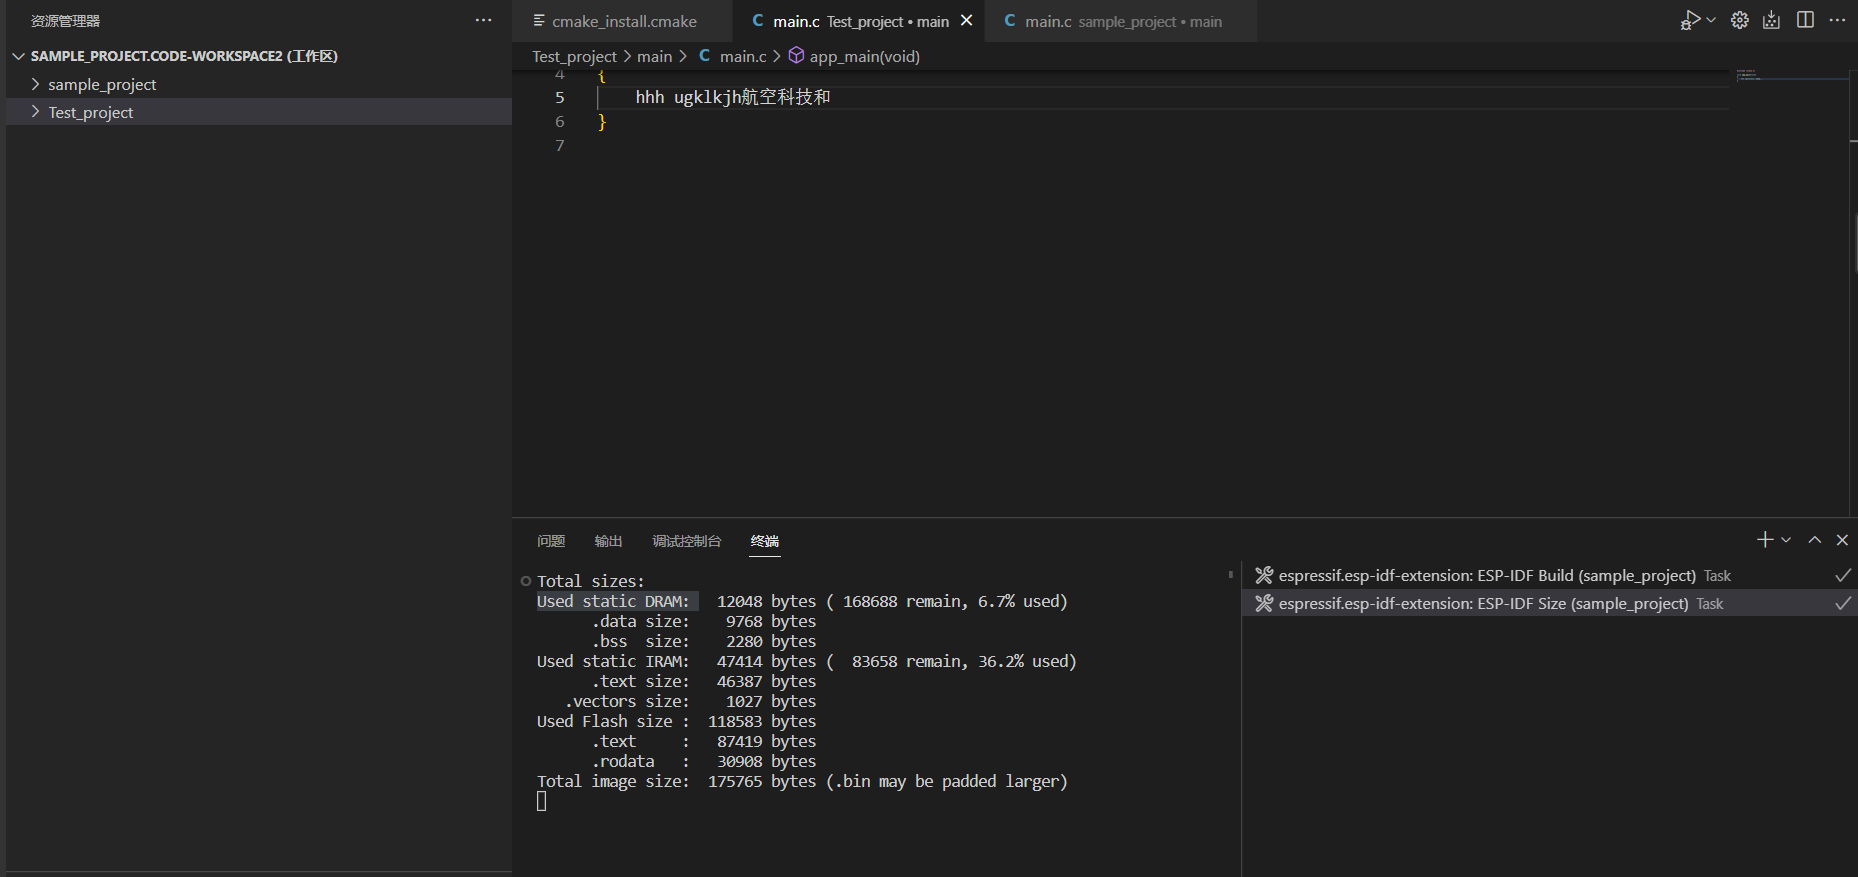Close main.c Test_project tab
Image resolution: width=1858 pixels, height=877 pixels.
[x=966, y=21]
